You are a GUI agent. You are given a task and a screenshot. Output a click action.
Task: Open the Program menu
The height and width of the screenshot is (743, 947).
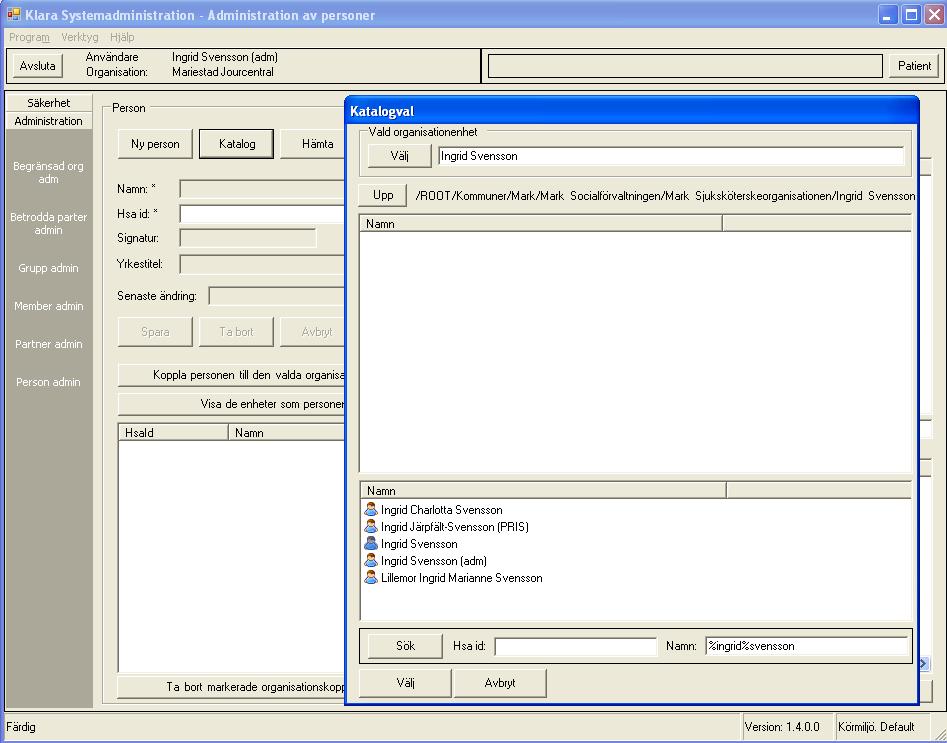(29, 37)
